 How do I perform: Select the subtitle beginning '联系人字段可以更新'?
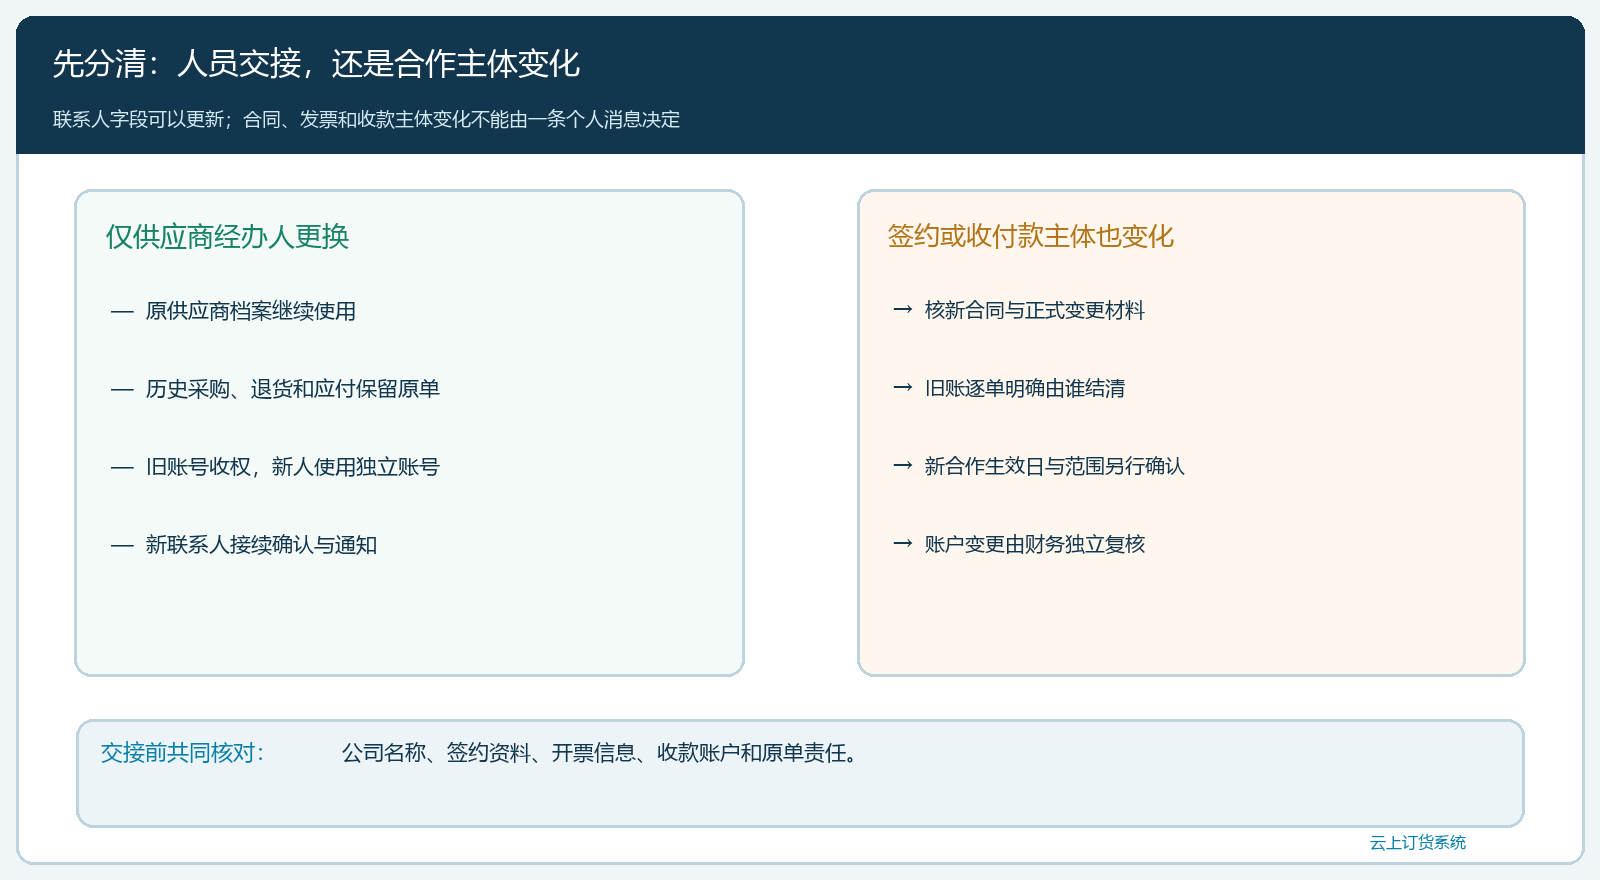(366, 120)
